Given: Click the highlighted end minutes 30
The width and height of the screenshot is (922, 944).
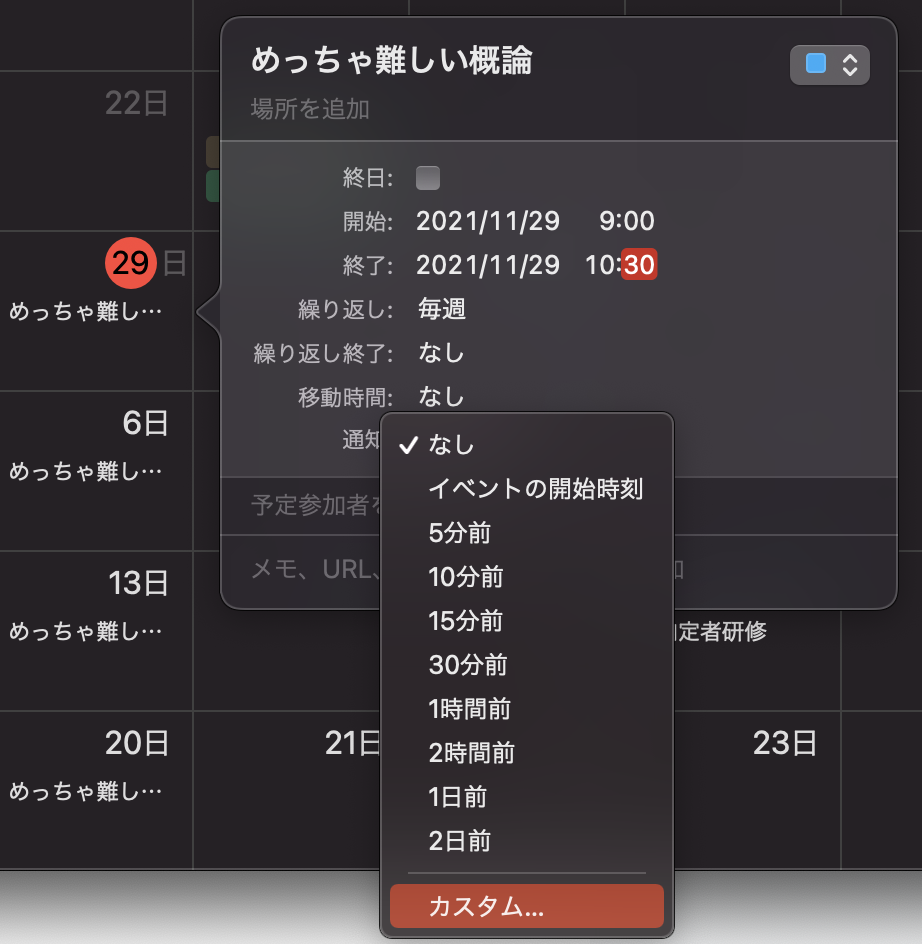Looking at the screenshot, I should pyautogui.click(x=639, y=265).
